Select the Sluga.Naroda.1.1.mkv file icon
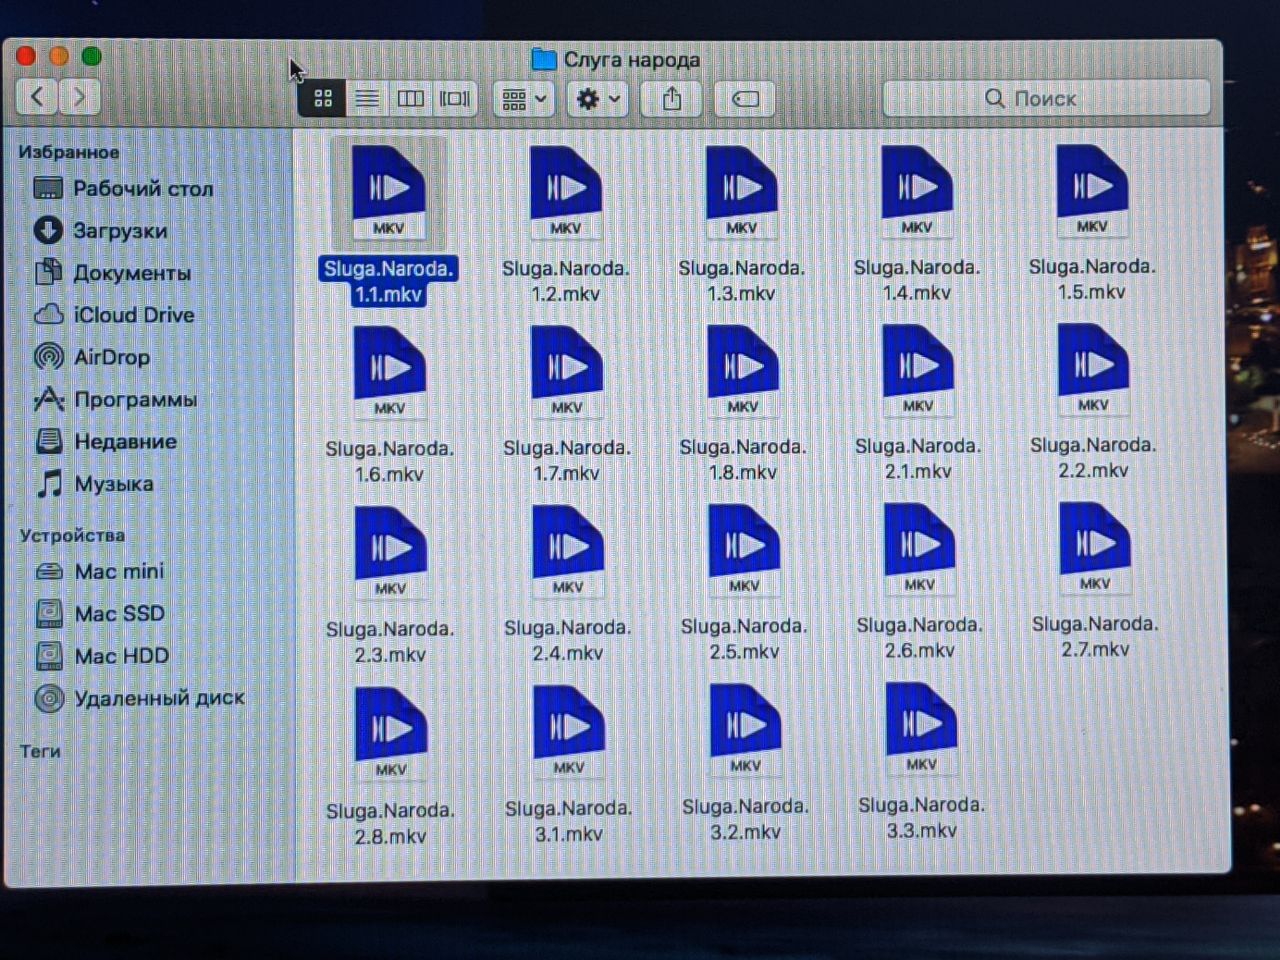The height and width of the screenshot is (960, 1280). [x=388, y=192]
